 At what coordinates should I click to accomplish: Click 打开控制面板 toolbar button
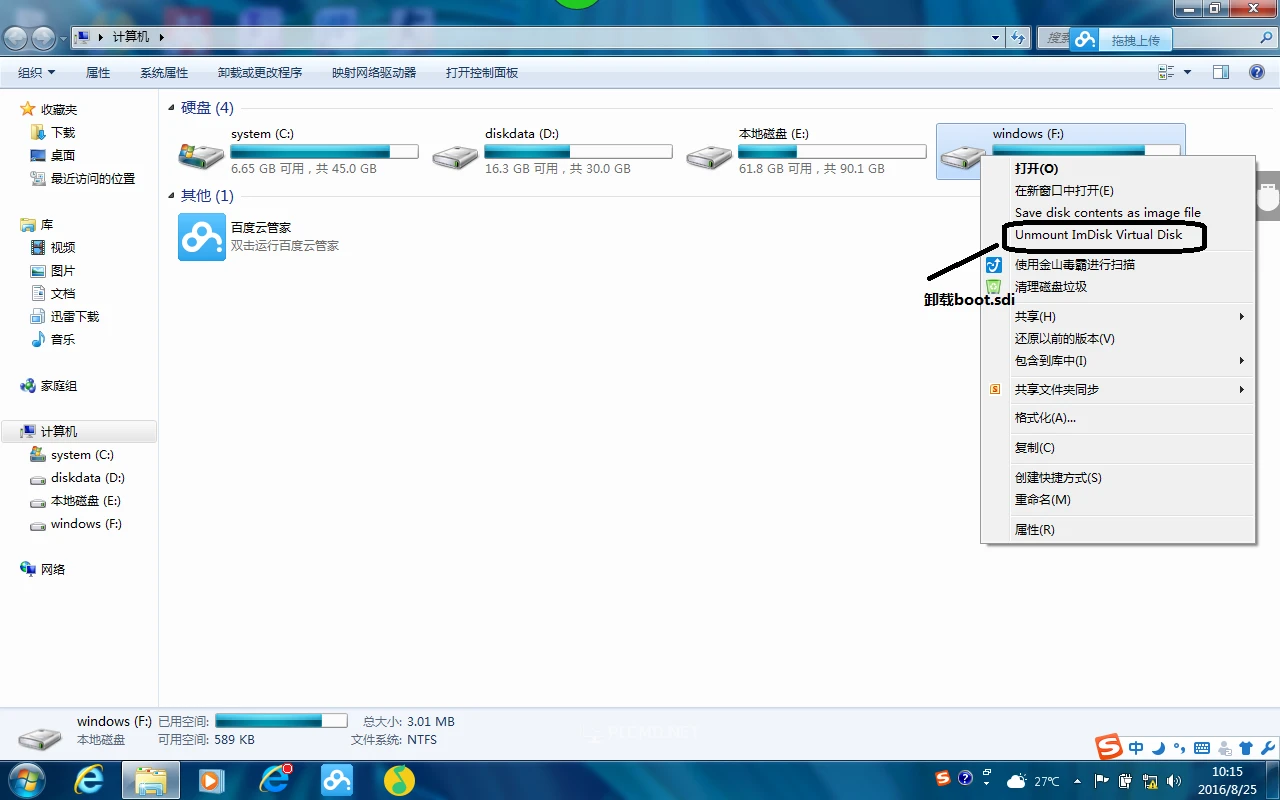482,72
